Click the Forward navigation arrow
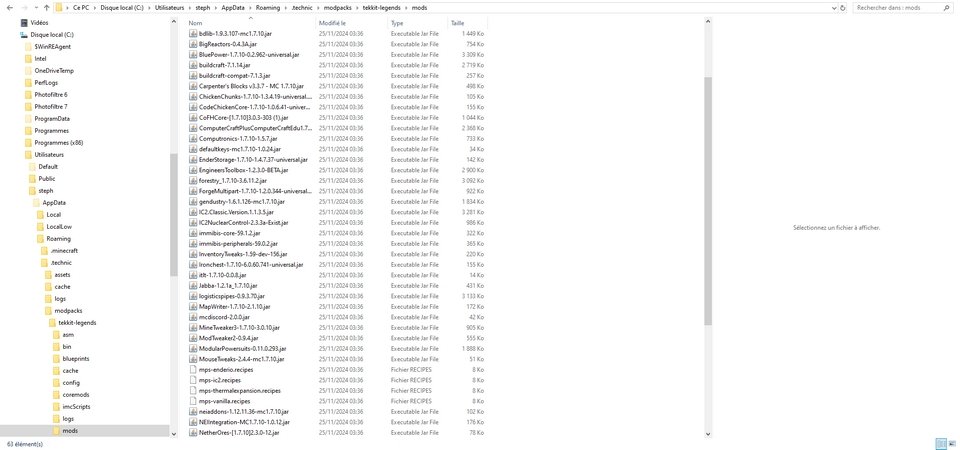Viewport: 960px width, 450px height. click(24, 8)
